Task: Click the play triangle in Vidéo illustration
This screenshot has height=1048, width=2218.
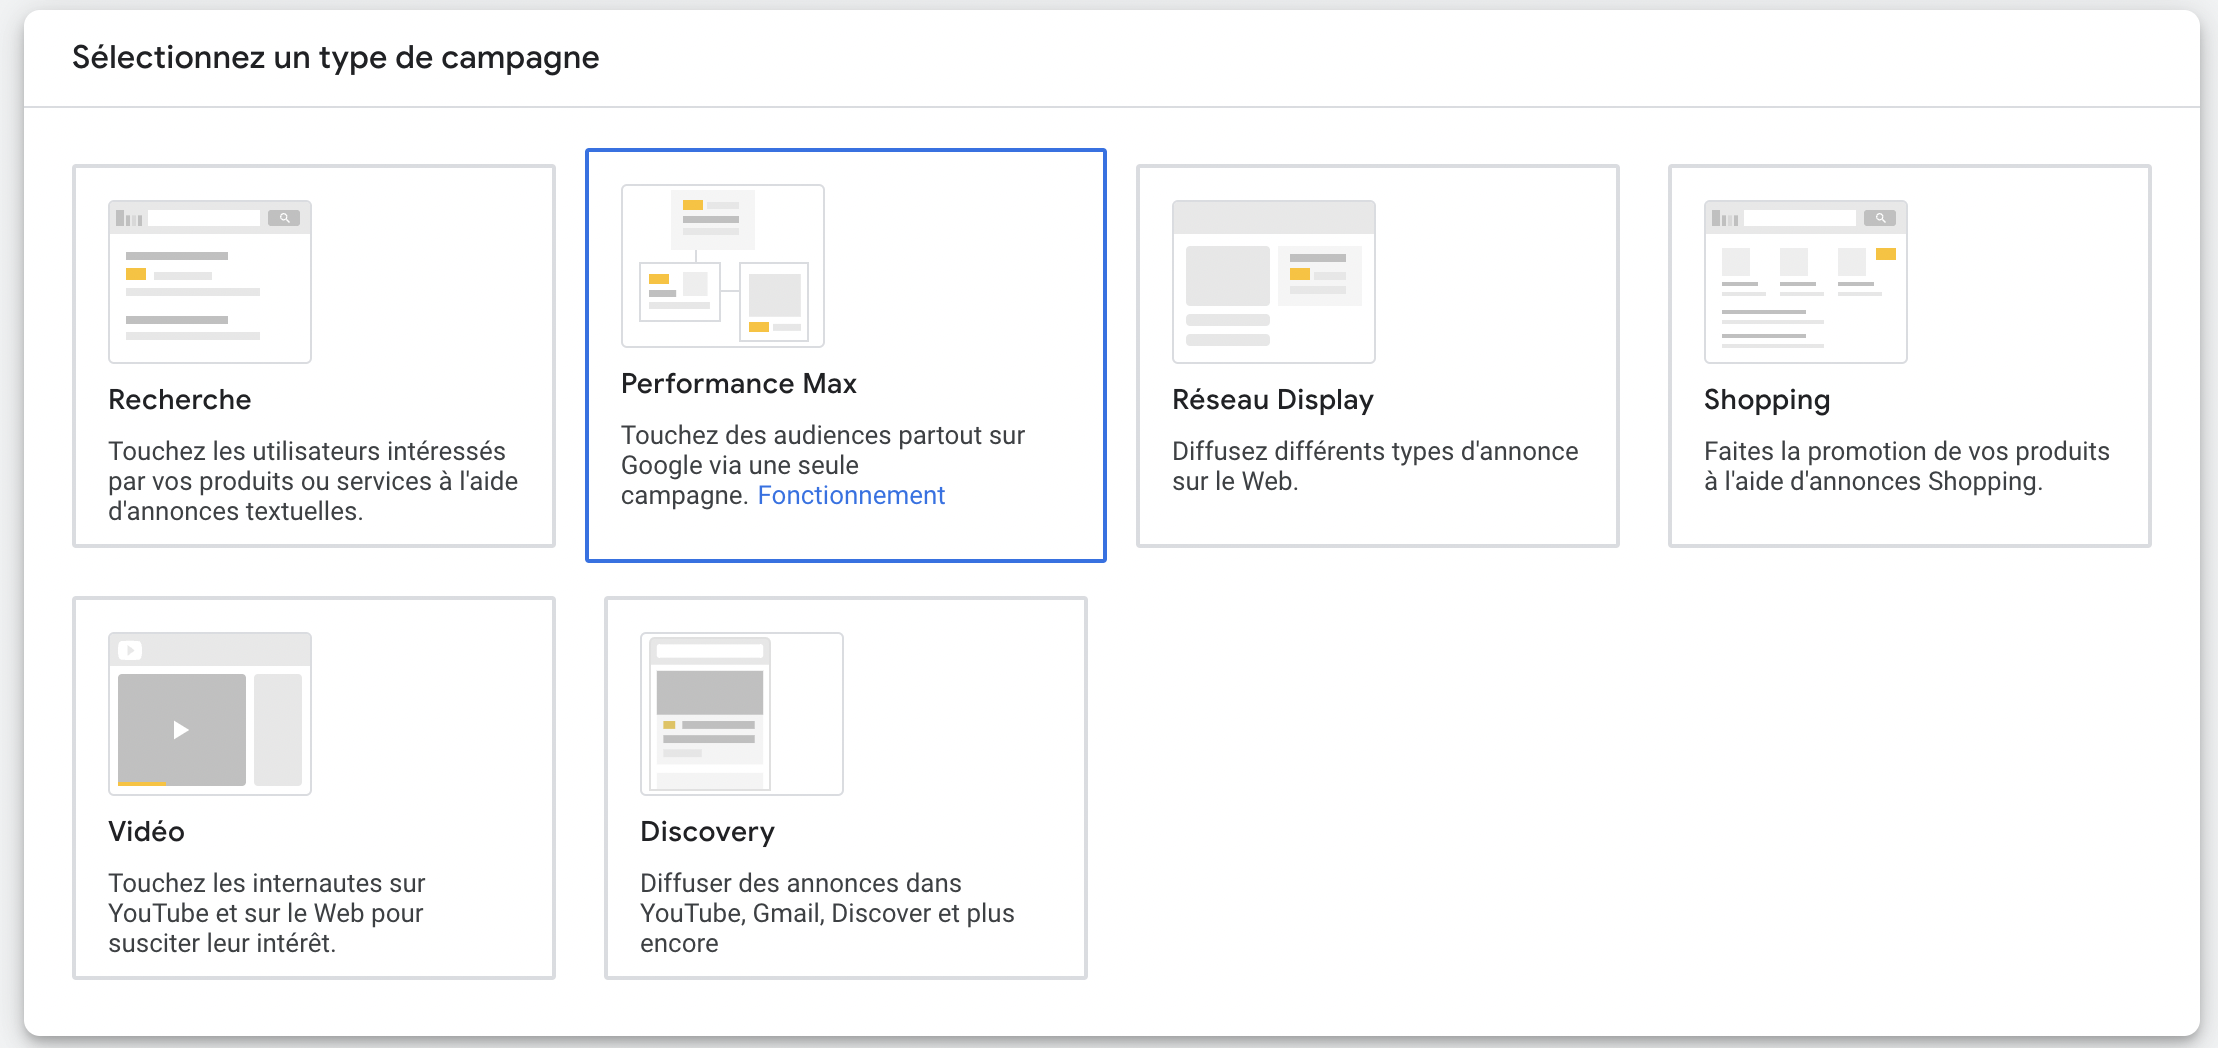Action: point(181,730)
